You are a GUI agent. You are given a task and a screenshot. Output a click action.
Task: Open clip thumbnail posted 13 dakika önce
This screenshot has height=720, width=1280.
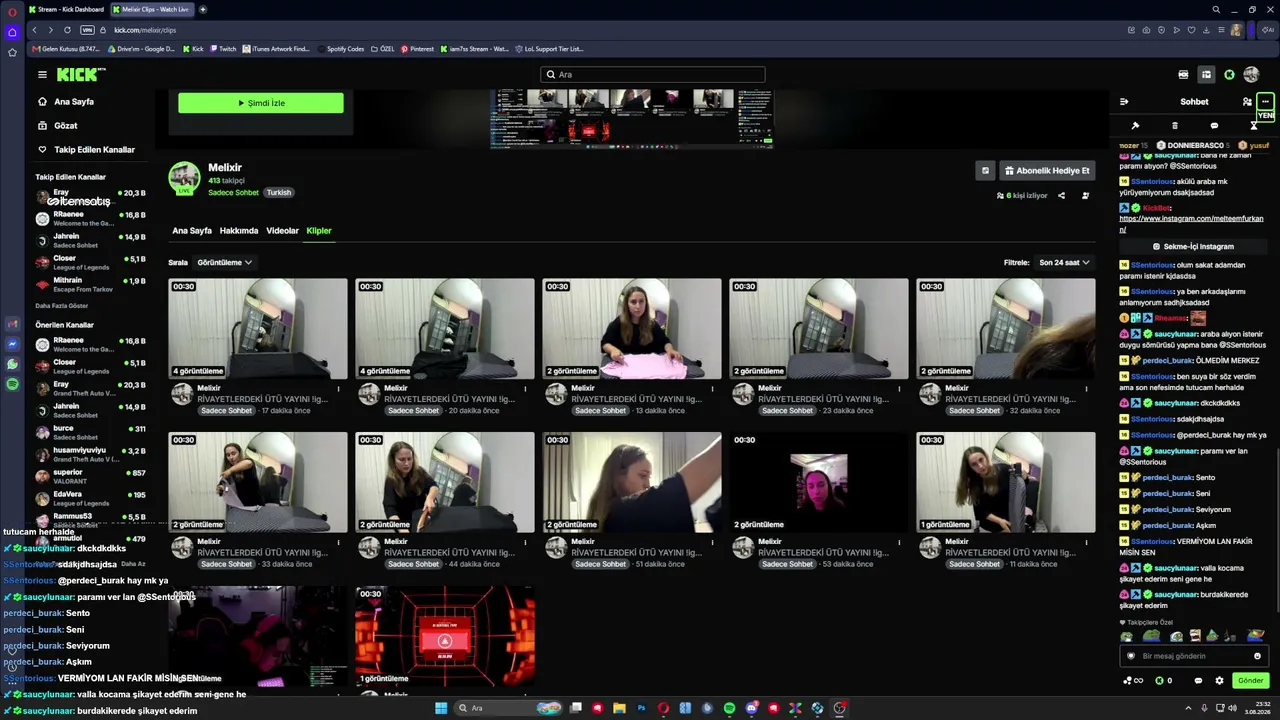[x=632, y=329]
